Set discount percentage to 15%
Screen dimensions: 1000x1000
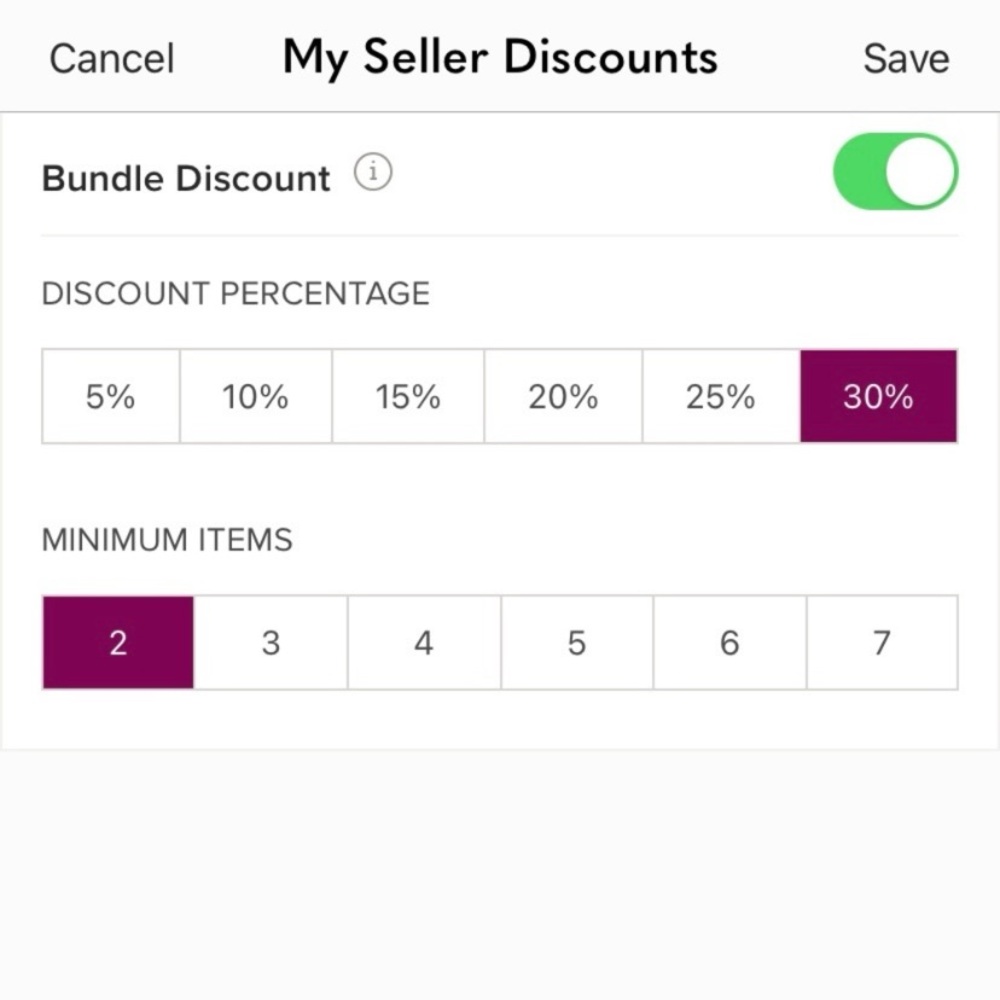coord(408,397)
